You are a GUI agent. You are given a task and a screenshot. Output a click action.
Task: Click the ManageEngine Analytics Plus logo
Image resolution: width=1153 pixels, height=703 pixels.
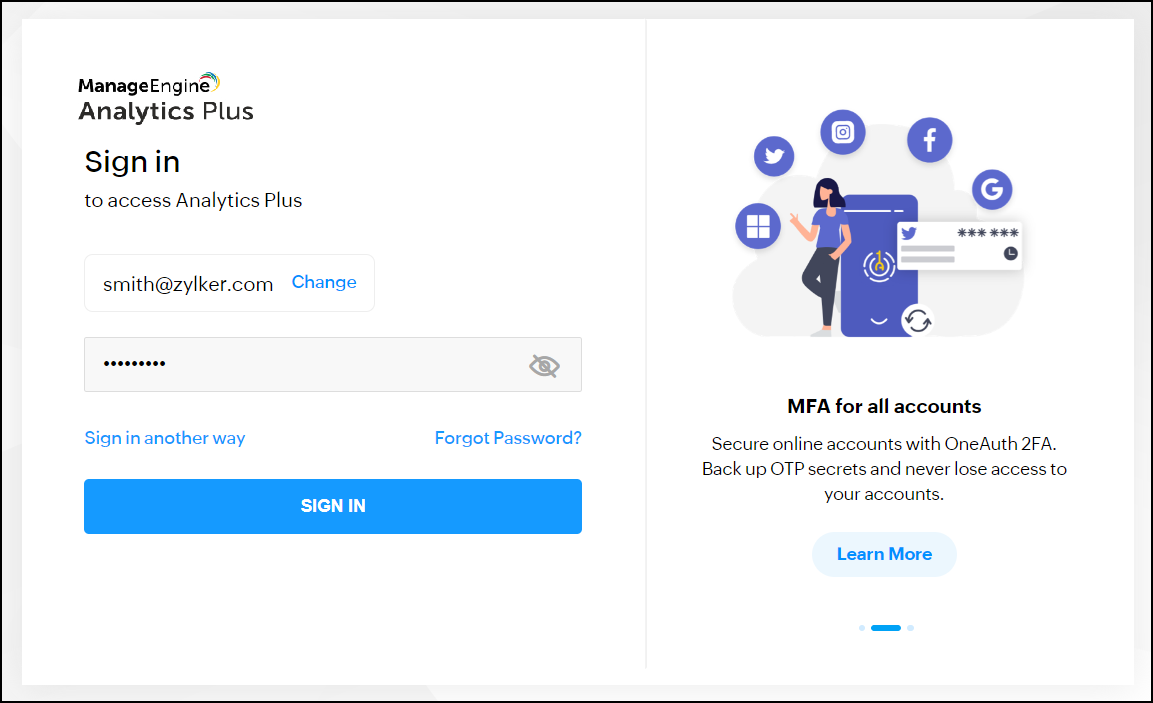(x=166, y=97)
